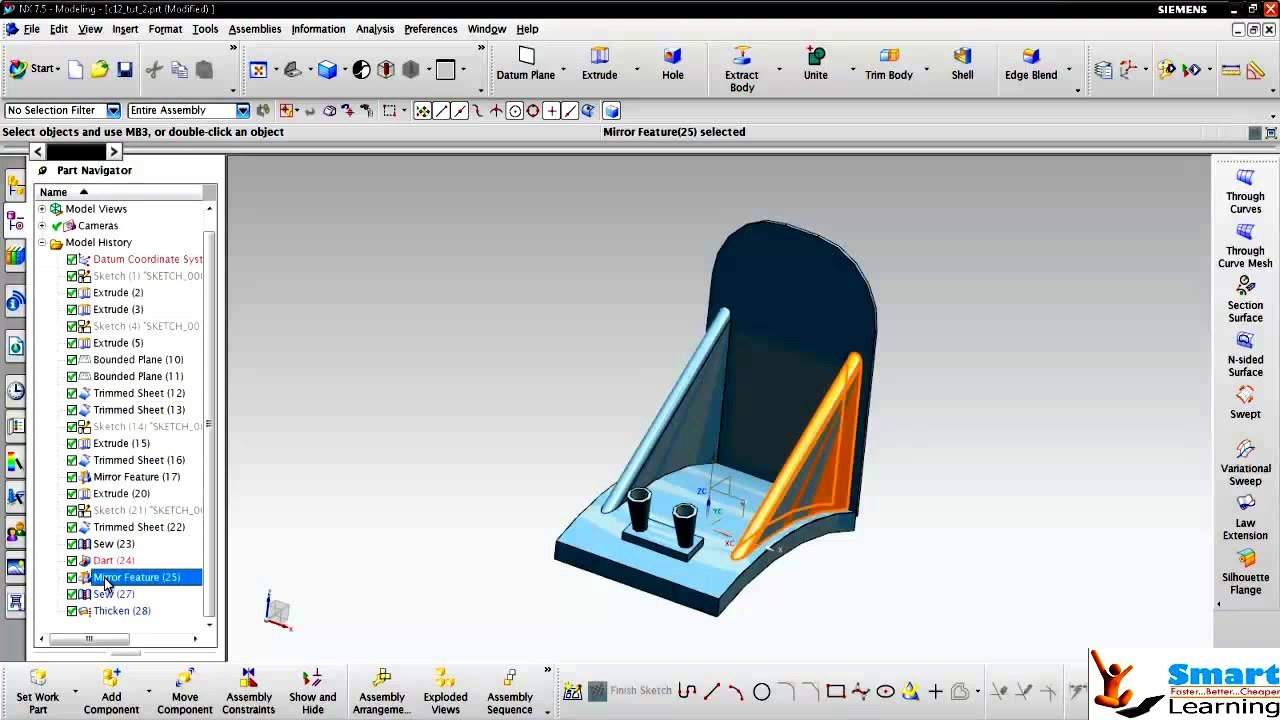Uncheck the Bounded Plane (10) checkbox

point(72,360)
